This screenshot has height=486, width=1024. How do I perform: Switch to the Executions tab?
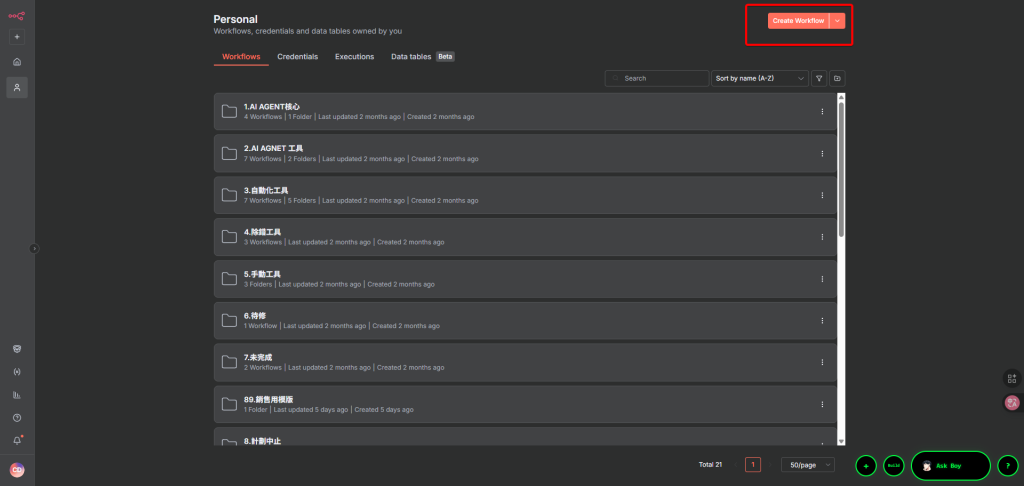(354, 57)
